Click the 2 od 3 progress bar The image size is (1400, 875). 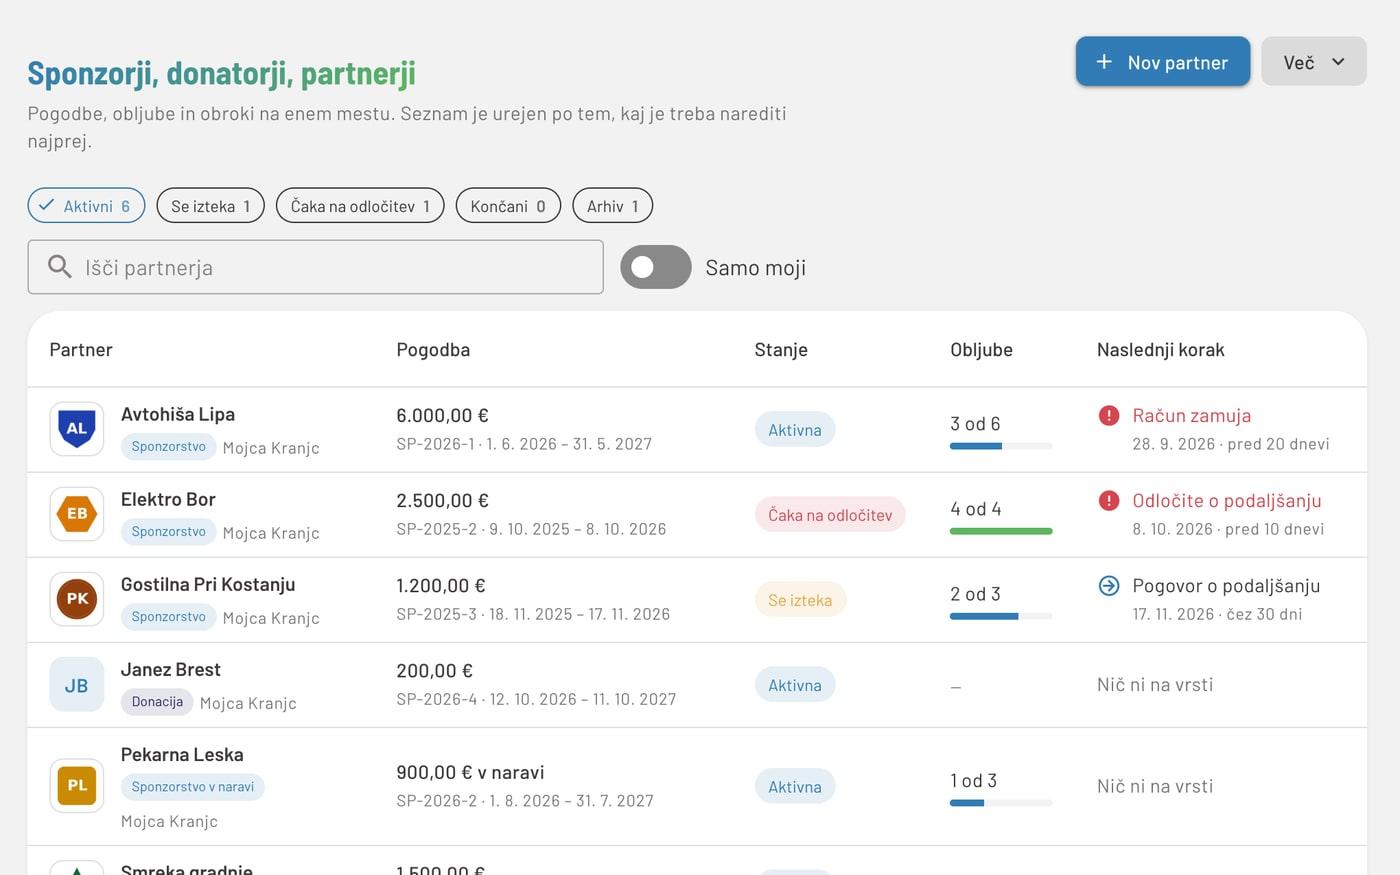point(1001,616)
